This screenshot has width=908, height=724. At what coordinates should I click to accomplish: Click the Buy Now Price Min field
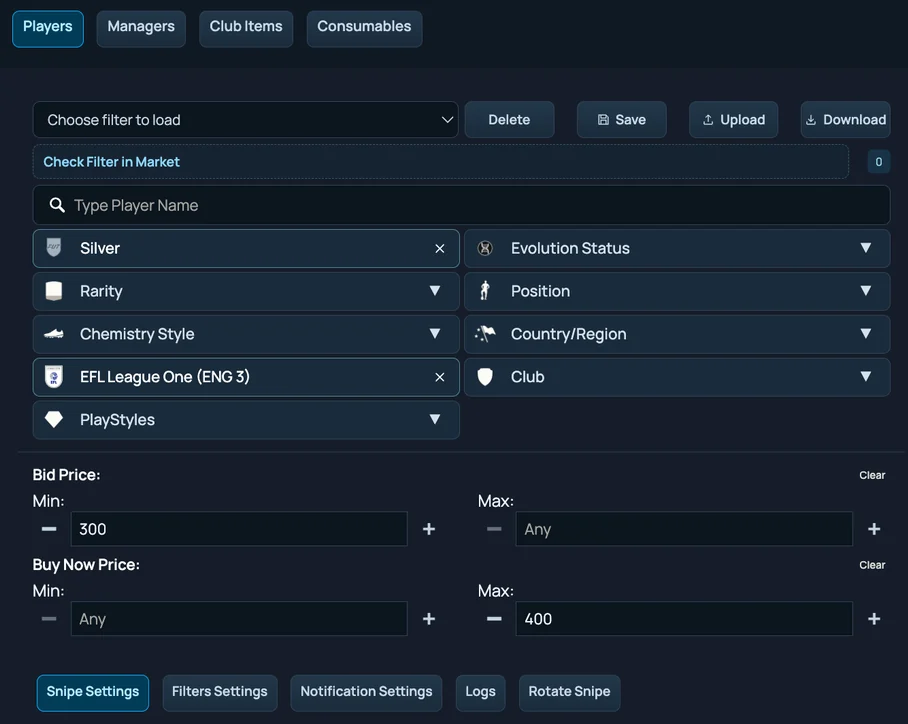click(x=239, y=619)
